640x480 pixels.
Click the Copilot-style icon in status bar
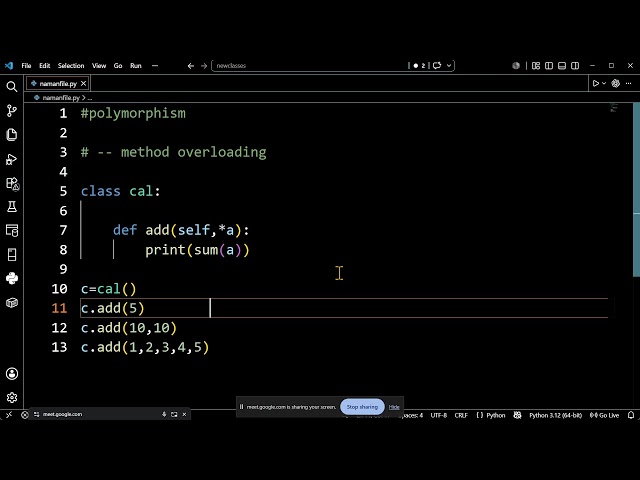pyautogui.click(x=517, y=415)
